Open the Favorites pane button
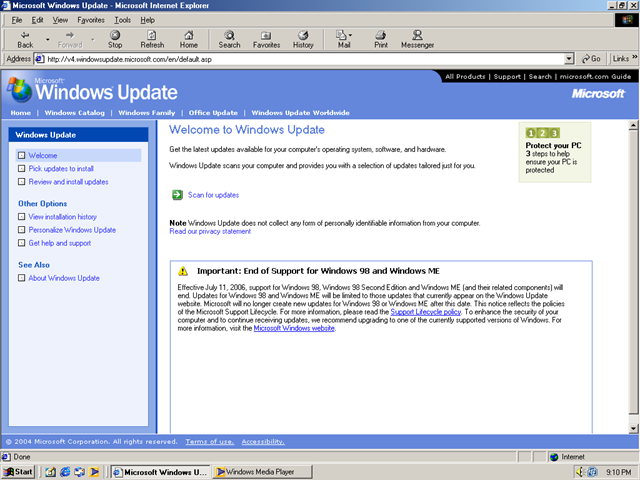Viewport: 640px width, 480px height. click(x=266, y=40)
